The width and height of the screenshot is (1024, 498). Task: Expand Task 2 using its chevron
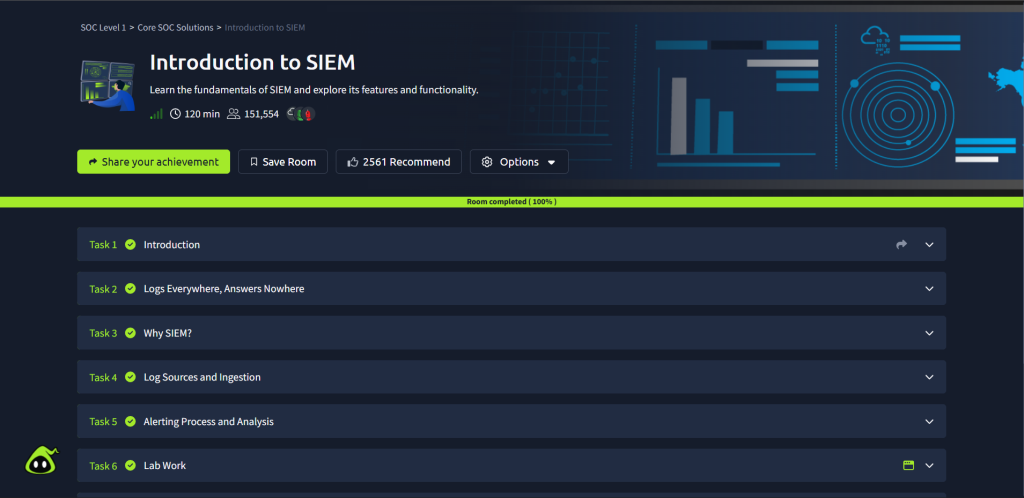click(x=929, y=289)
